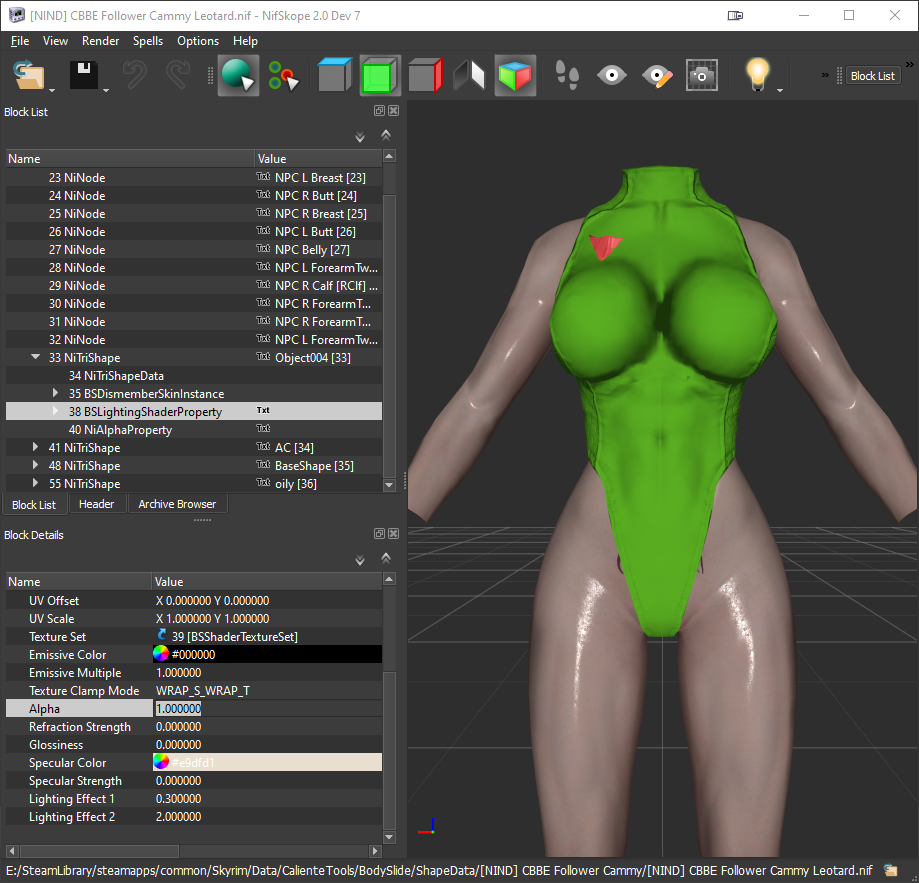Viewport: 919px width, 883px height.
Task: Click the status bar folder icon
Action: 891,871
